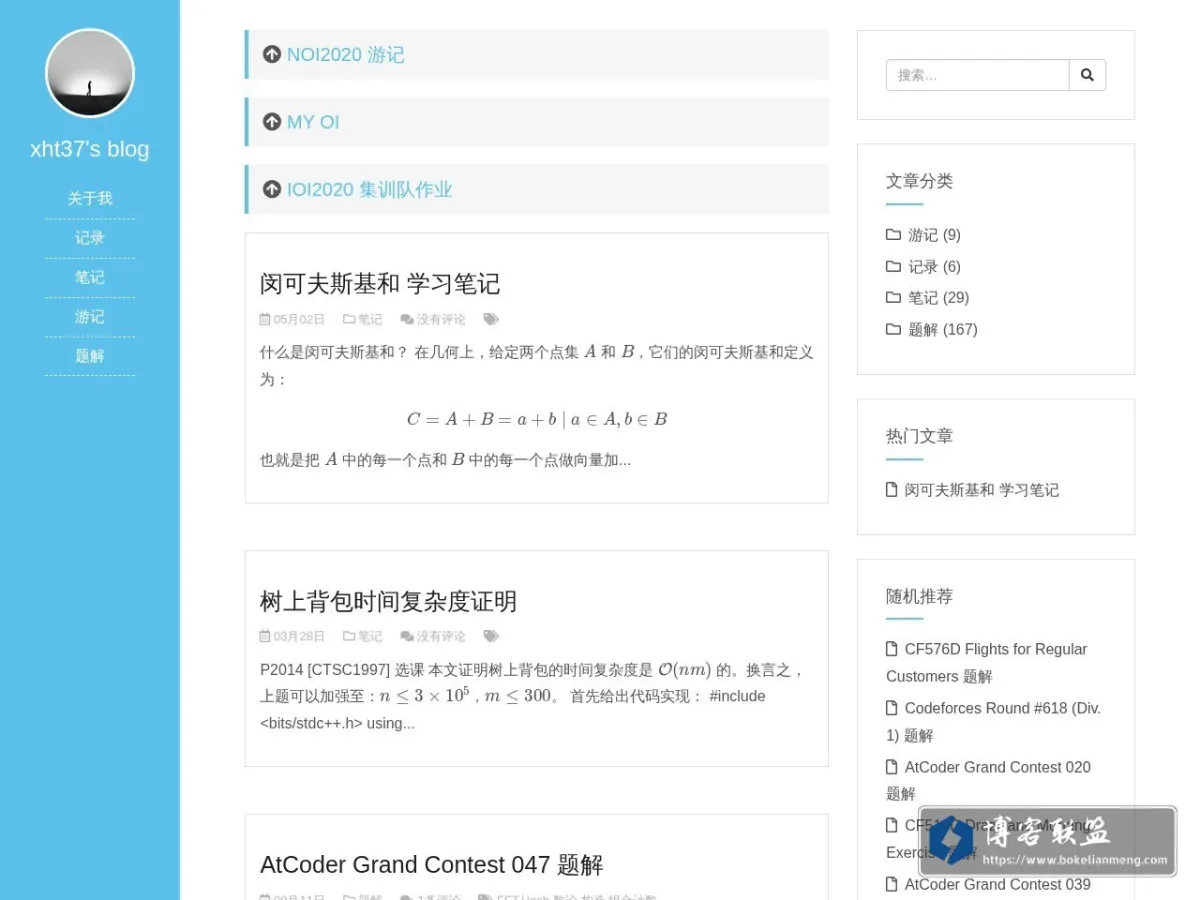
Task: Open 笔记 category under 闵可夫斯基和 post
Action: pyautogui.click(x=370, y=320)
